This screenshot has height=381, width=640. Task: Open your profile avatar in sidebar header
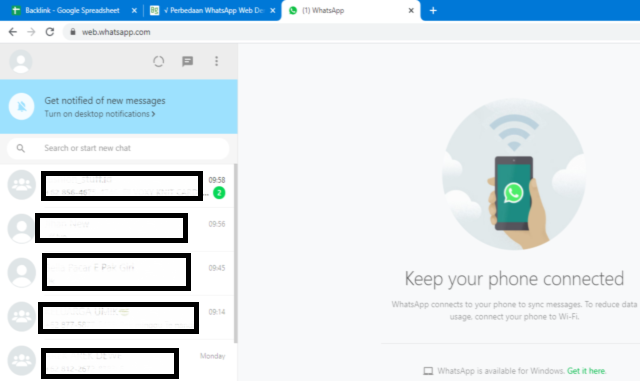coord(21,62)
